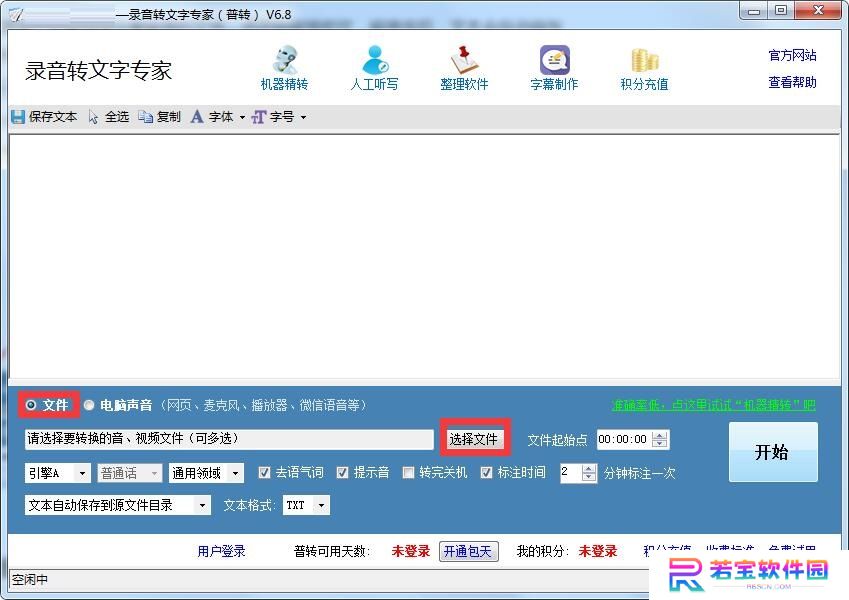Click the file path input field

click(x=229, y=439)
